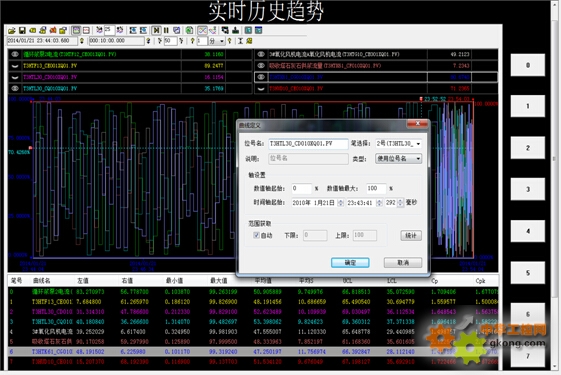This screenshot has height=375, width=561.
Task: Click the 位号名 tag name input field
Action: 308,144
